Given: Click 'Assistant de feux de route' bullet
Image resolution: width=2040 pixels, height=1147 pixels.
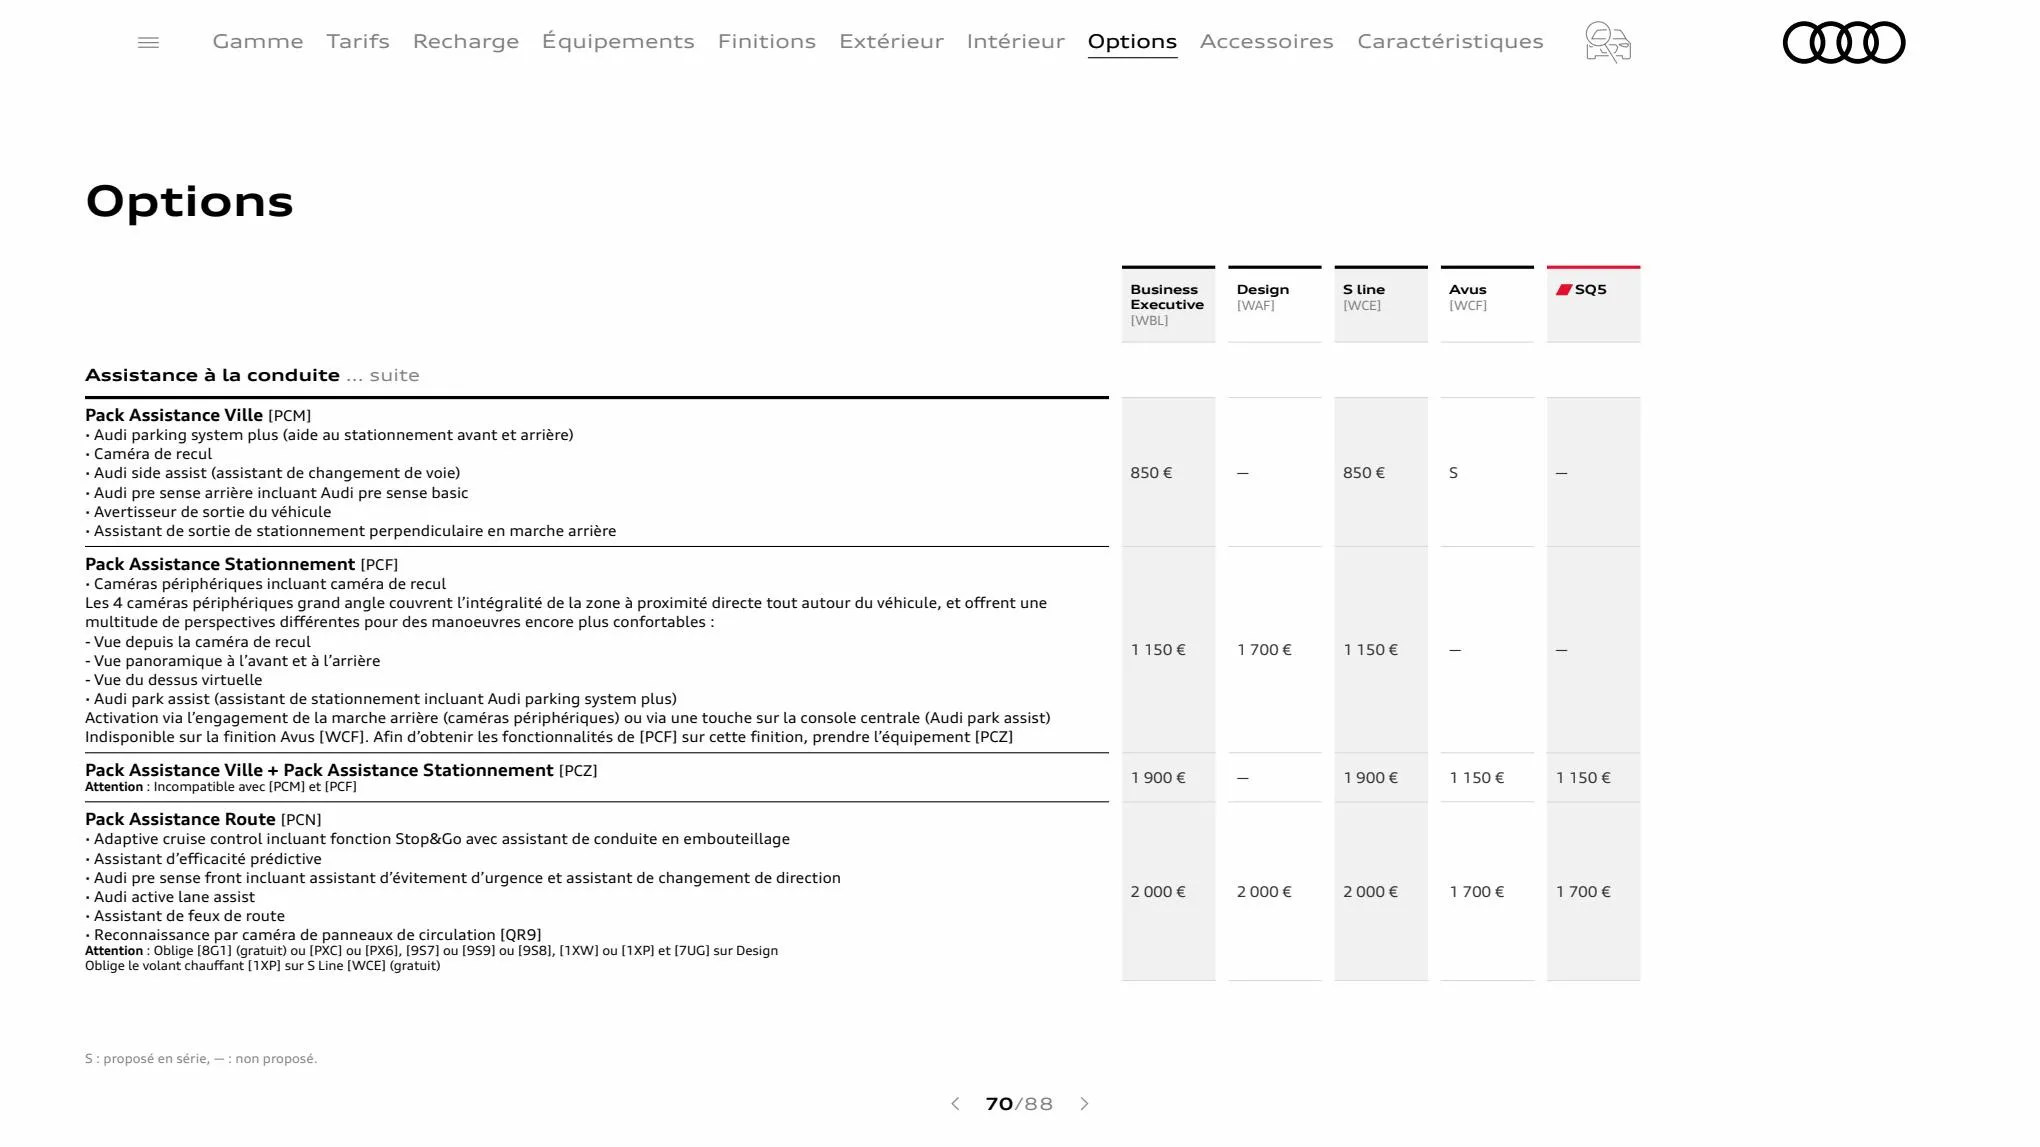Looking at the screenshot, I should pyautogui.click(x=185, y=916).
